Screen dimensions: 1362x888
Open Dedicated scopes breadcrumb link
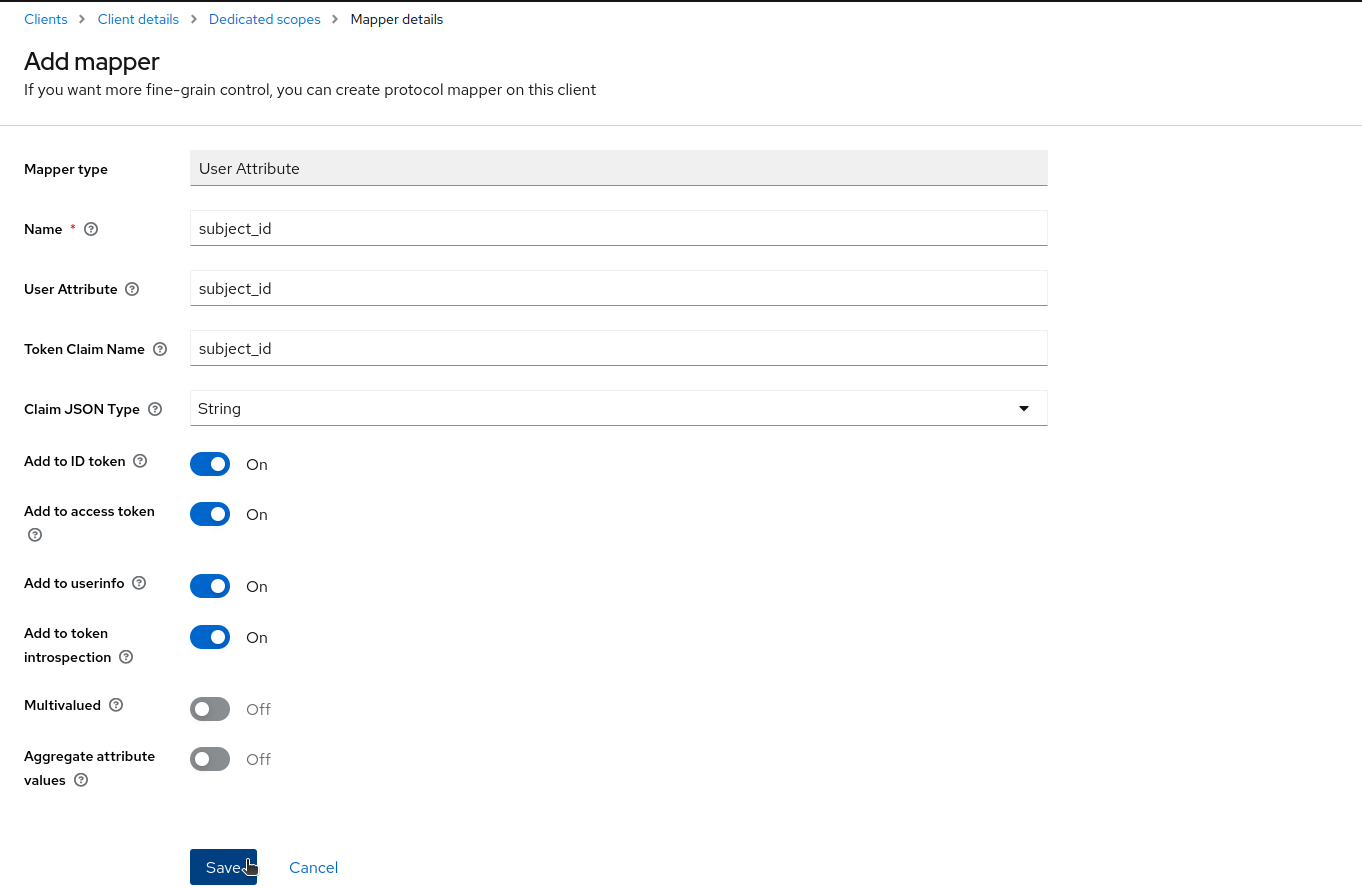pos(264,19)
